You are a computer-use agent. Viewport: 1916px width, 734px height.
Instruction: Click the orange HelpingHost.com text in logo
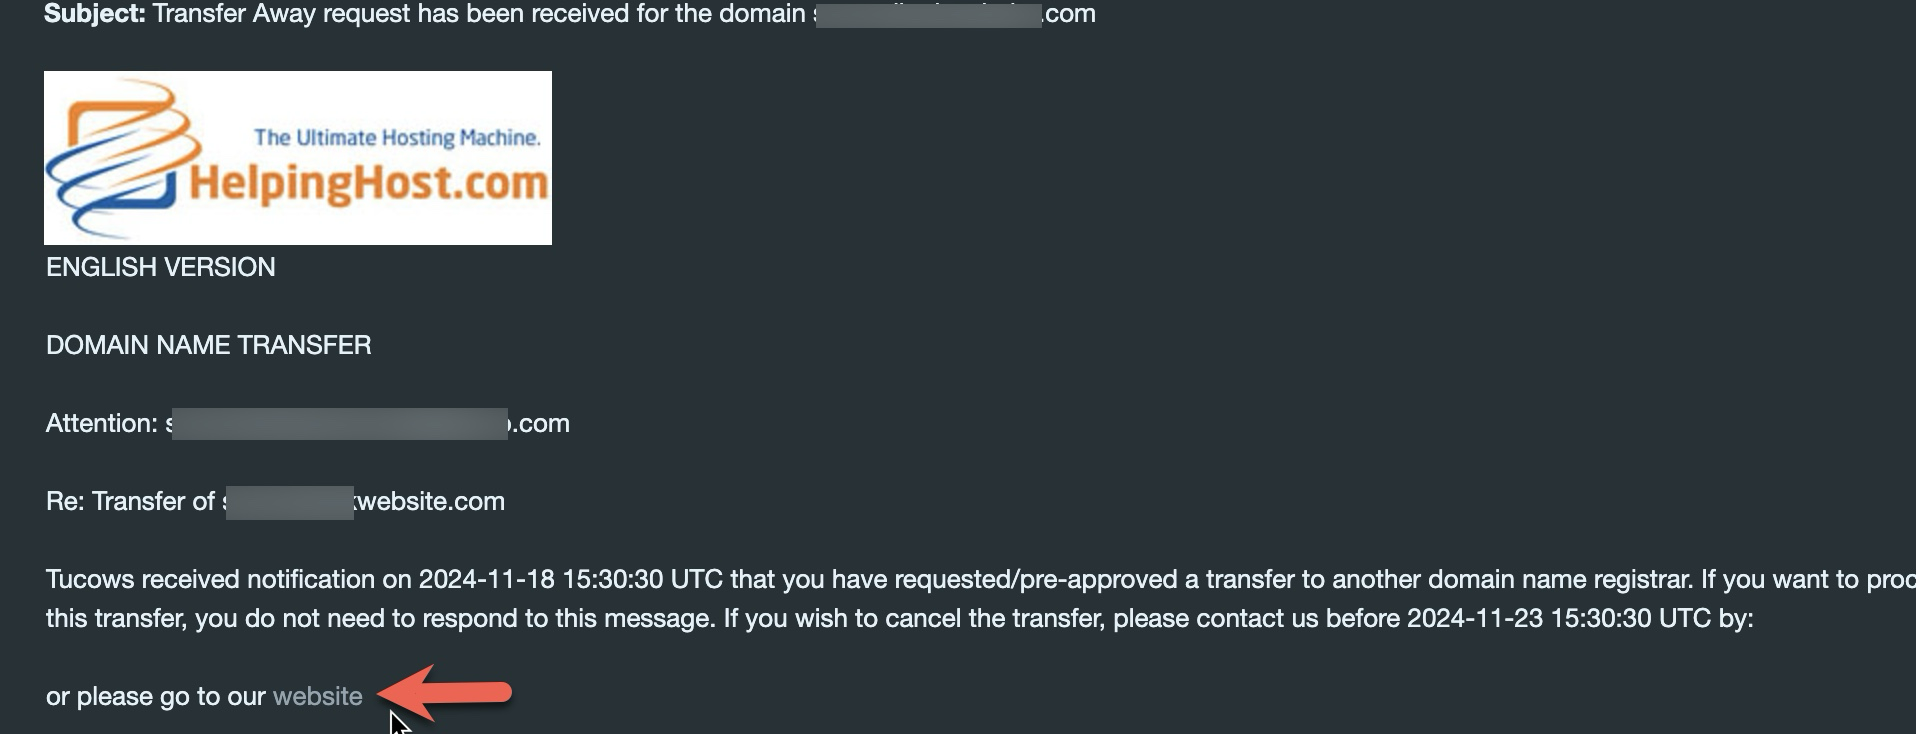tap(369, 184)
